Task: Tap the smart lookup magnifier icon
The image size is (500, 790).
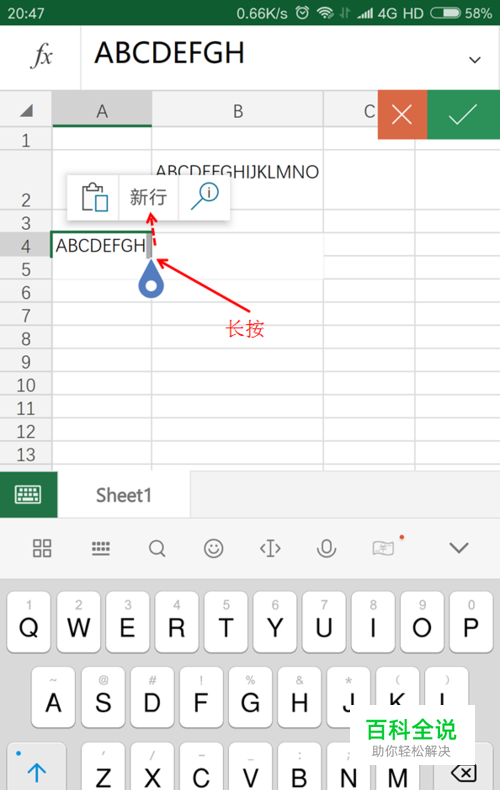Action: [x=205, y=196]
